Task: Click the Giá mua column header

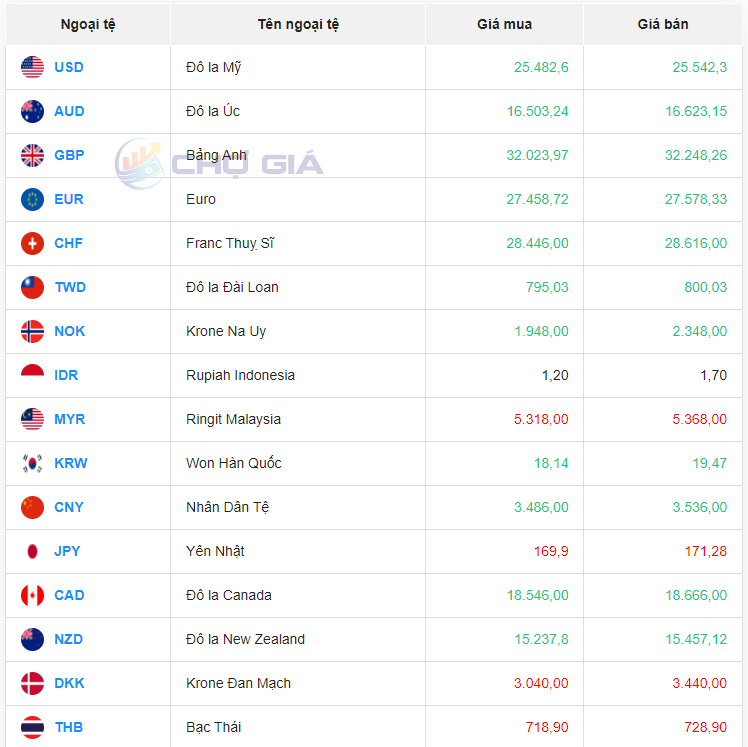Action: click(x=504, y=24)
